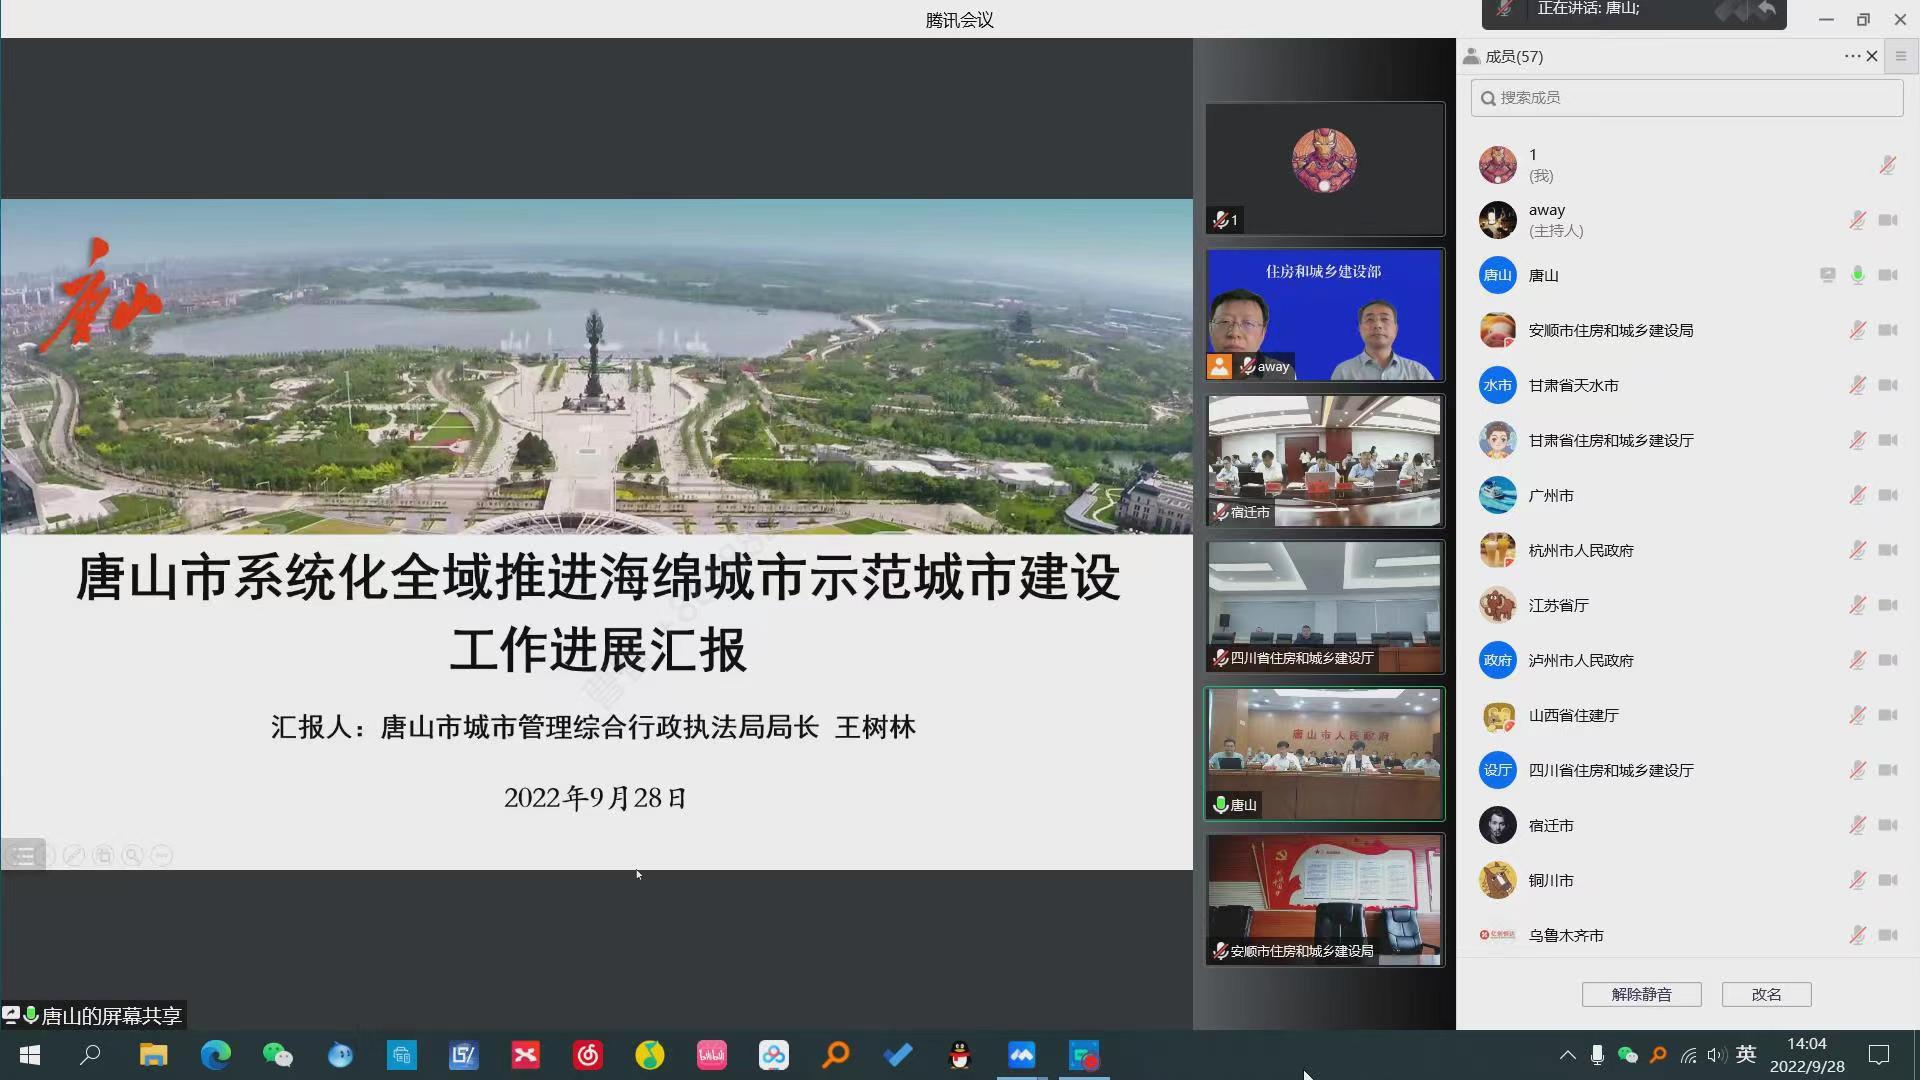This screenshot has height=1080, width=1920.
Task: Select 山西省住建厅 in the member list
Action: (1687, 715)
